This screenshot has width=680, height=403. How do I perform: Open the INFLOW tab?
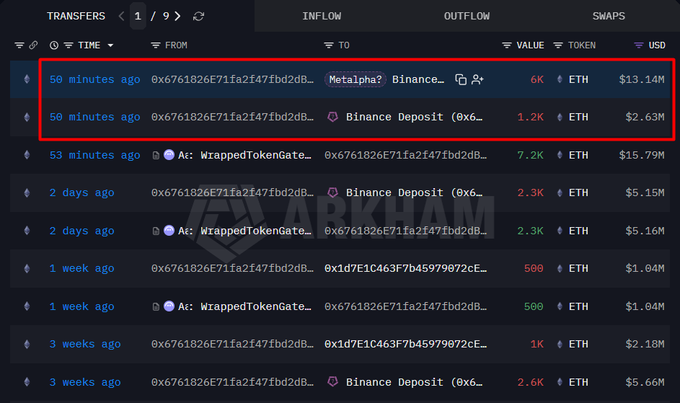pyautogui.click(x=322, y=16)
